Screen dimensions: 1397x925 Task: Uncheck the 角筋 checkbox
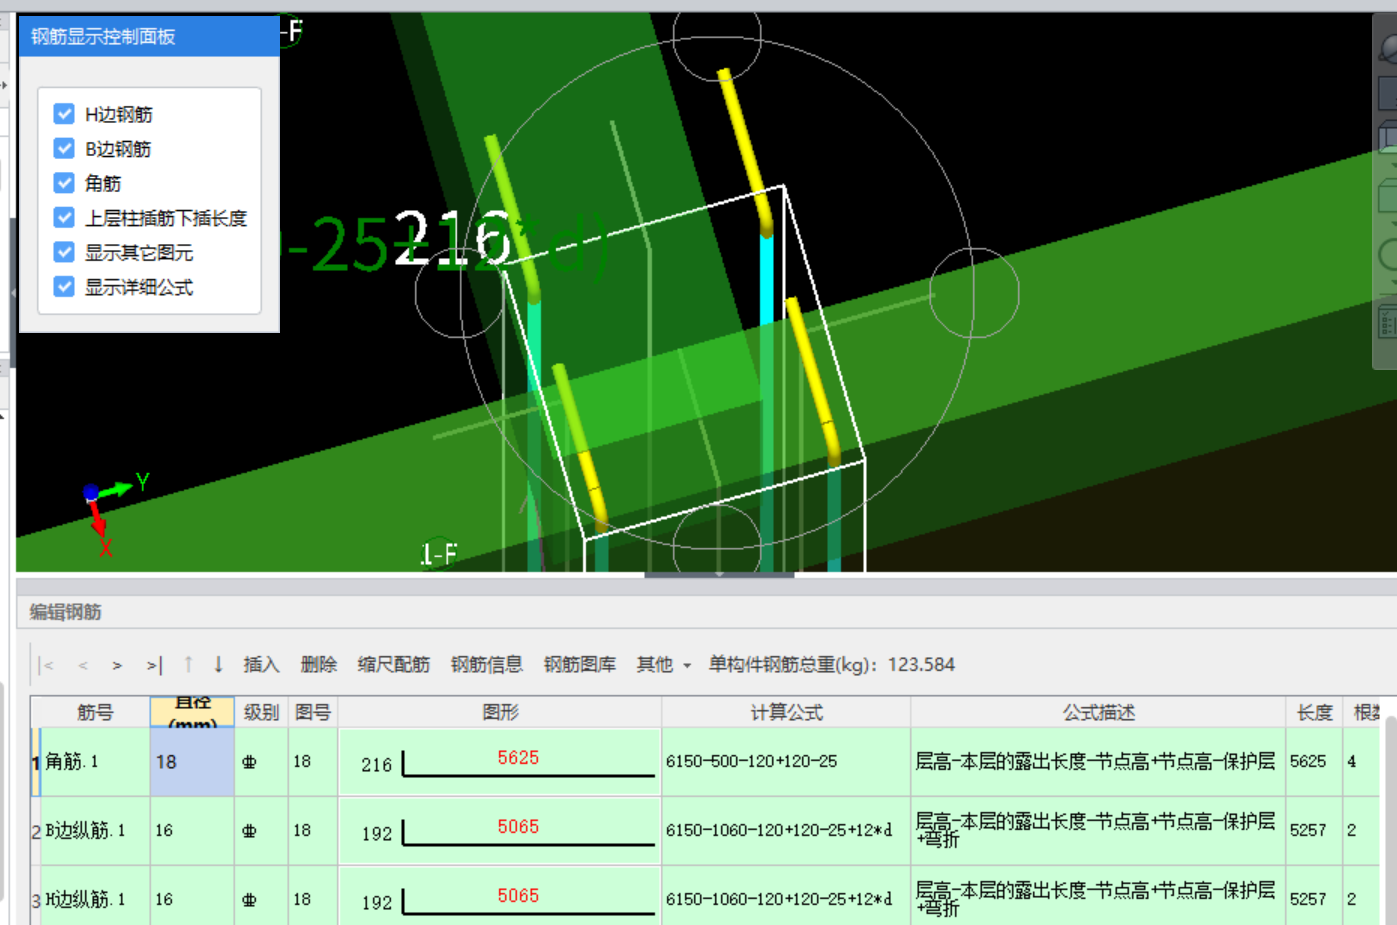point(64,183)
